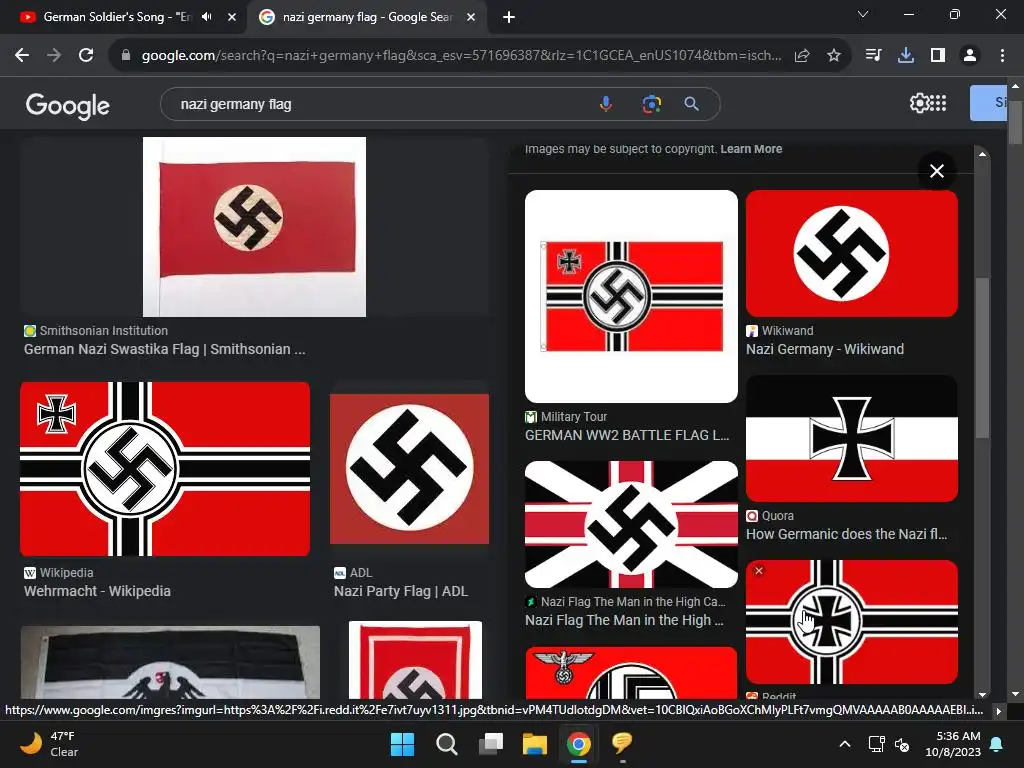Viewport: 1024px width, 768px height.
Task: Open GERMAN WW2 BATTLE FLAG link
Action: (x=627, y=435)
